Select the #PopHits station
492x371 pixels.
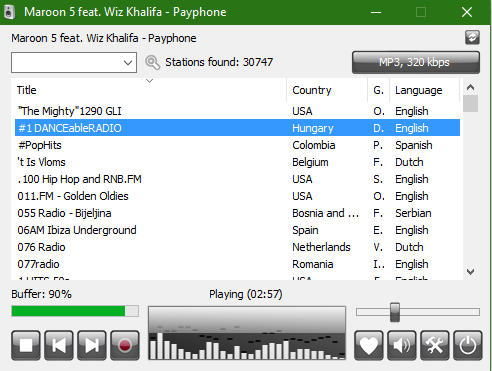click(237, 145)
